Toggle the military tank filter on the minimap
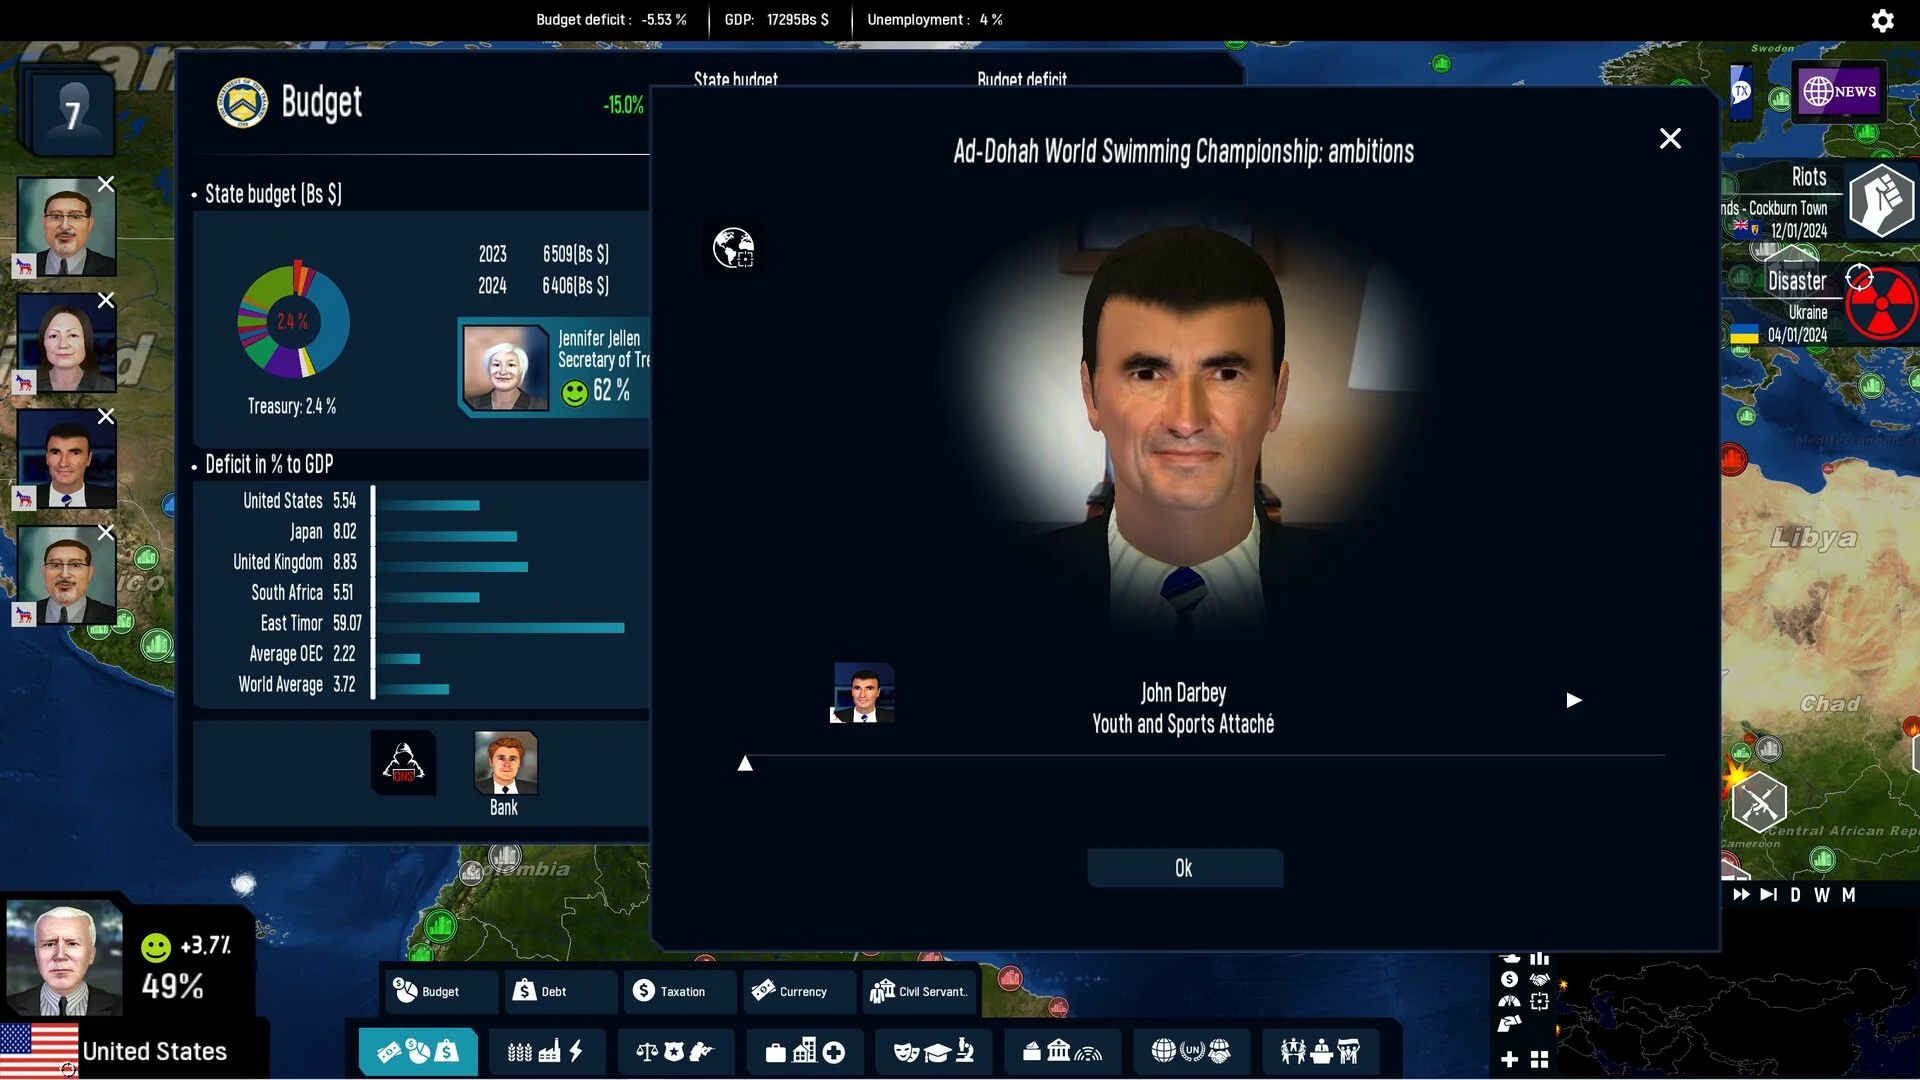The height and width of the screenshot is (1080, 1920). click(x=1511, y=959)
